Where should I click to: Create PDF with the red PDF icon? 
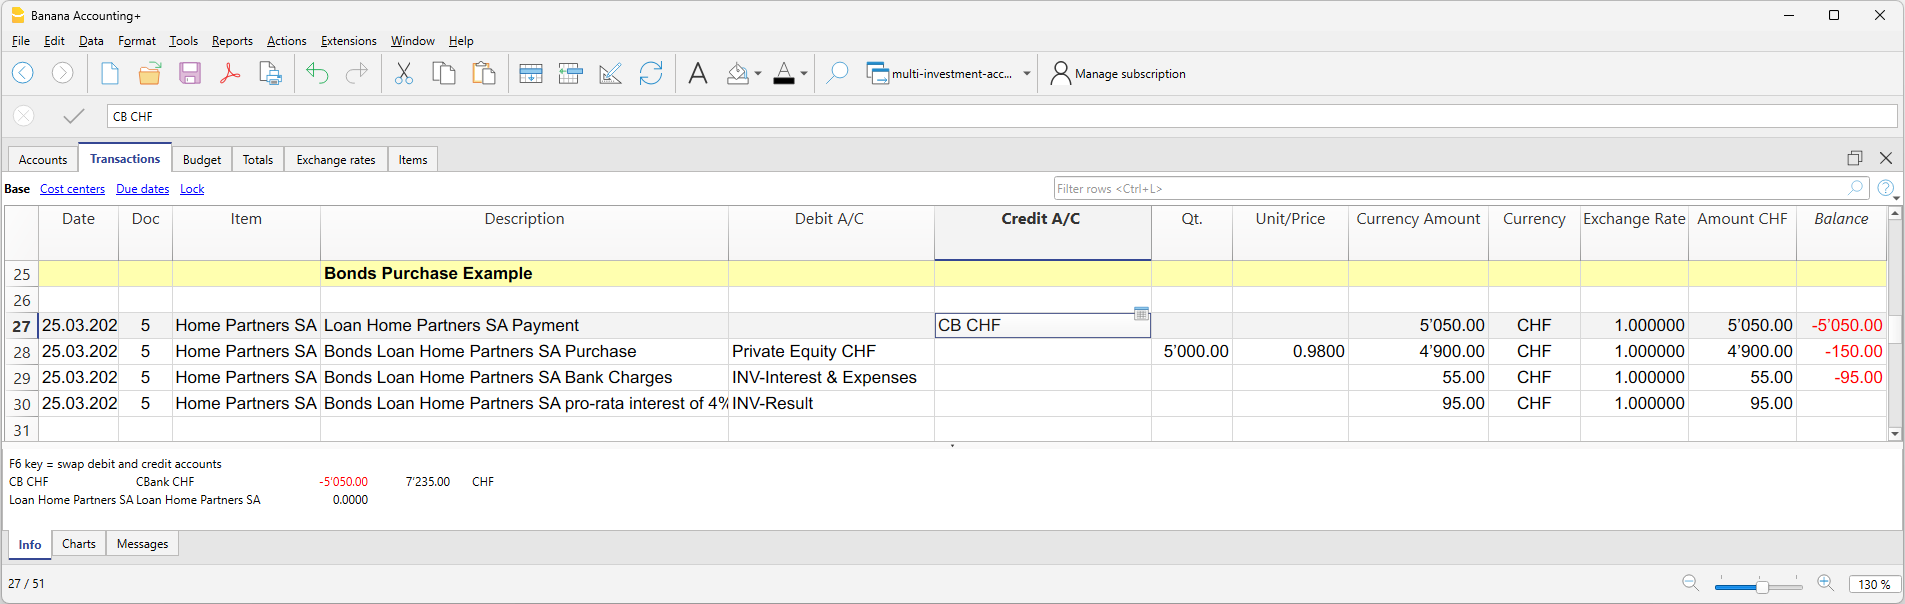coord(230,73)
